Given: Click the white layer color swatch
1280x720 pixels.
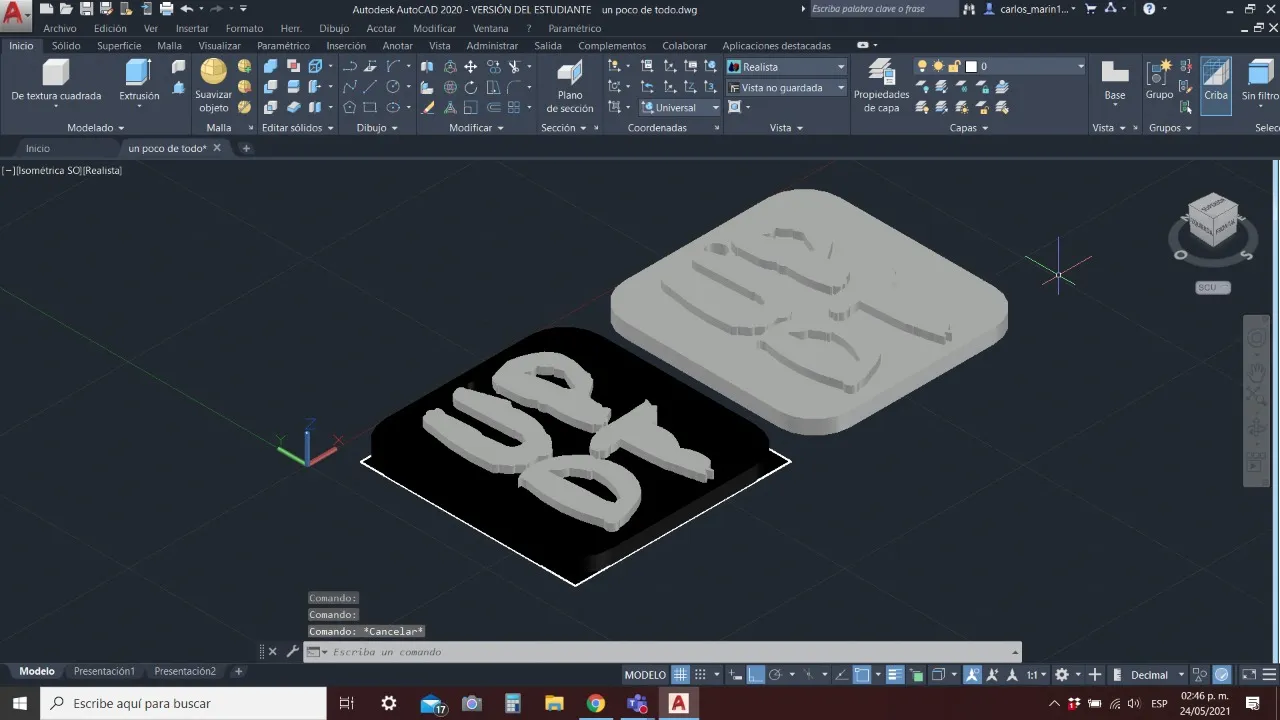Looking at the screenshot, I should coord(970,67).
